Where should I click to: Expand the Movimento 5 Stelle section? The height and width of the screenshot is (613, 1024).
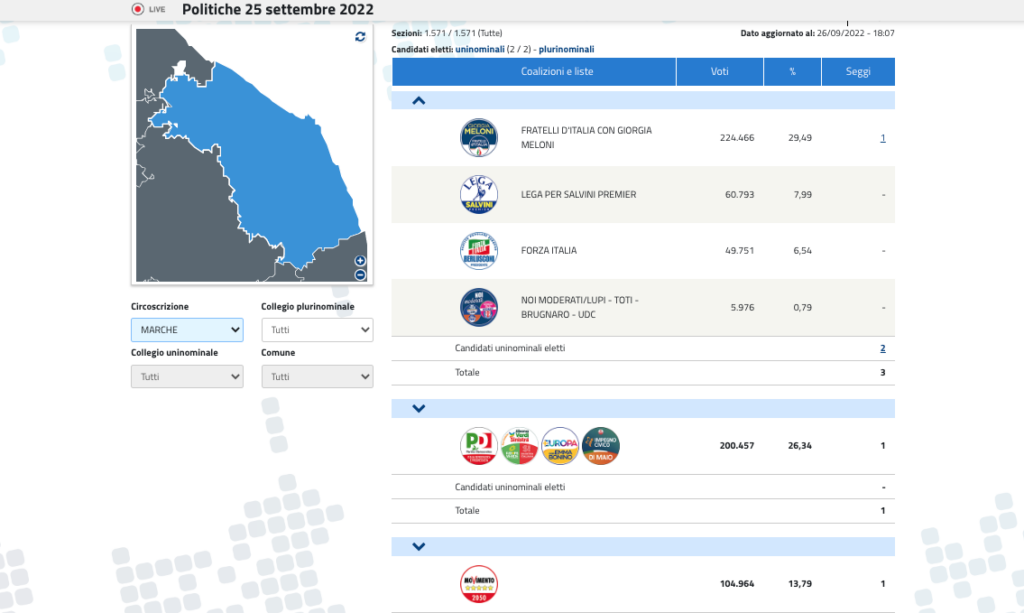[x=419, y=546]
